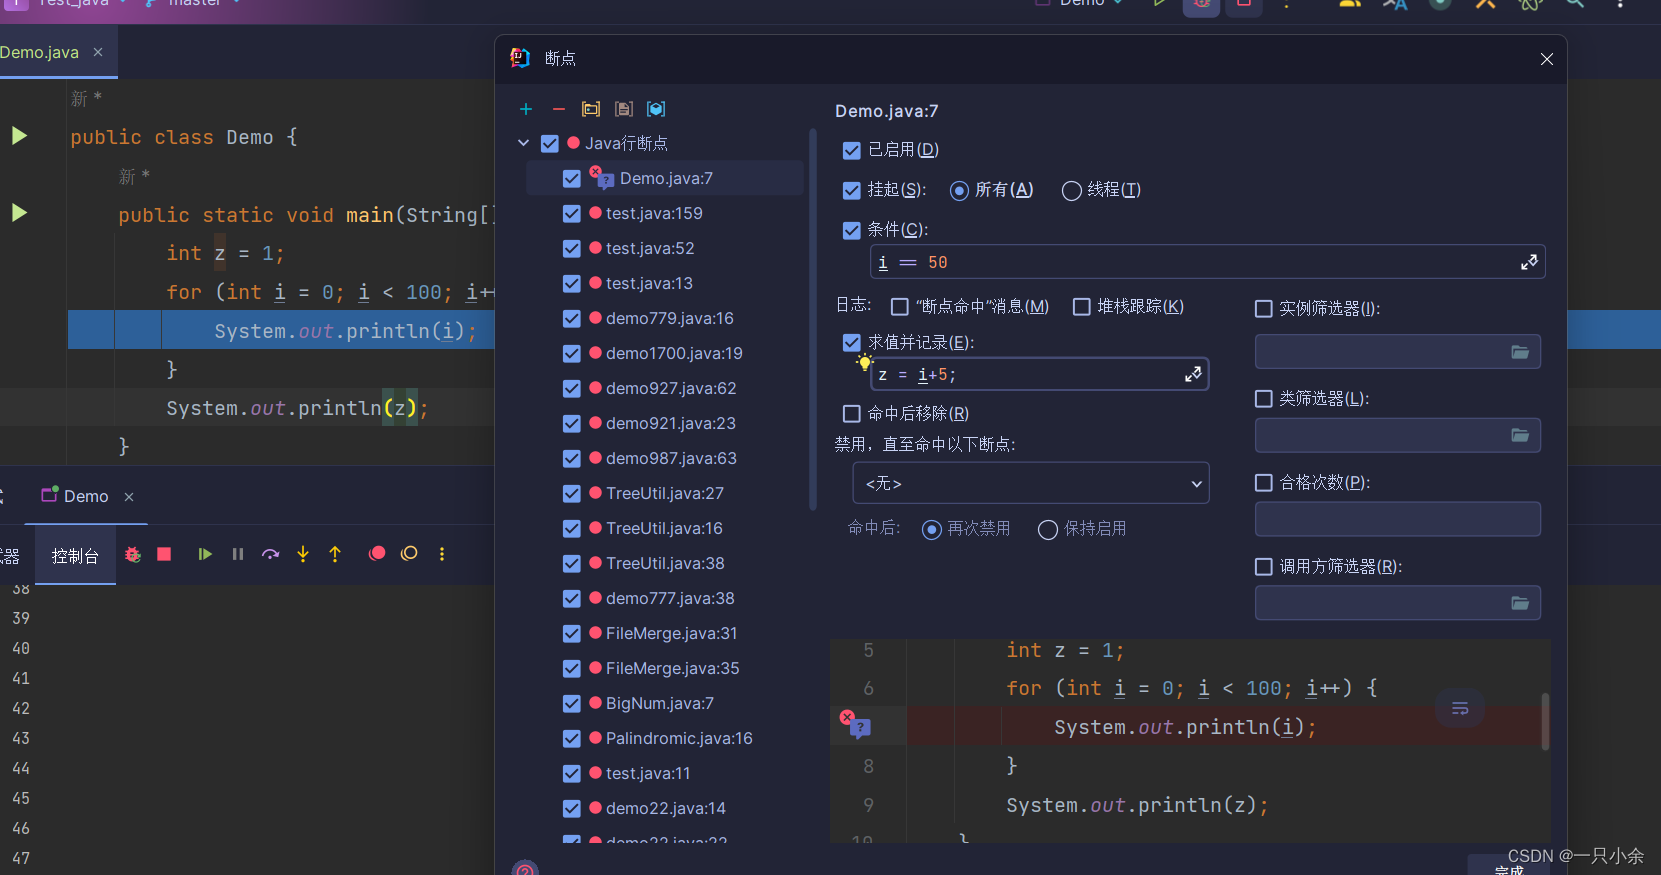Mute breakpoints icon in debug toolbar

(x=409, y=554)
